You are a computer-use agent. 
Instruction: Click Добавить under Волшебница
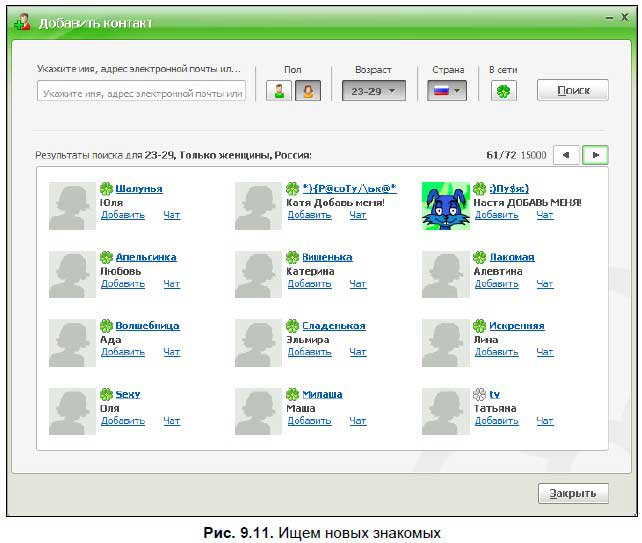coord(123,352)
